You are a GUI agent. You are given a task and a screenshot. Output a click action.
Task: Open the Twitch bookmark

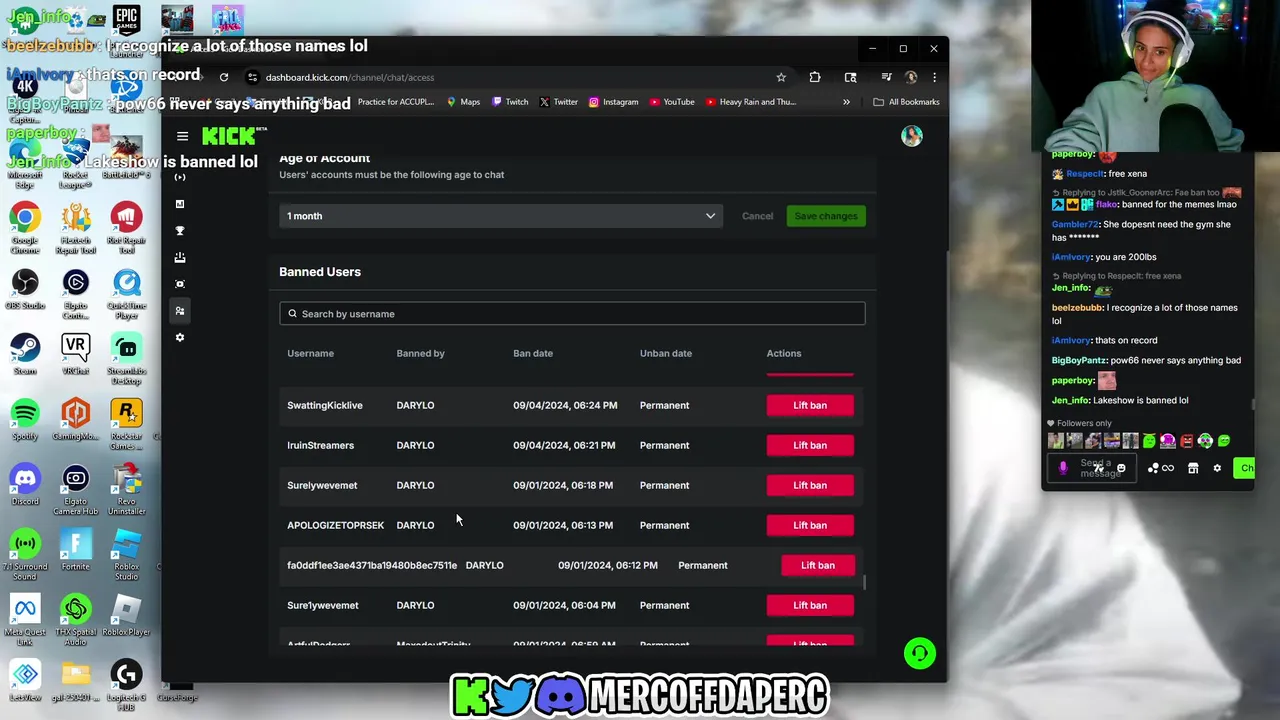coord(509,102)
